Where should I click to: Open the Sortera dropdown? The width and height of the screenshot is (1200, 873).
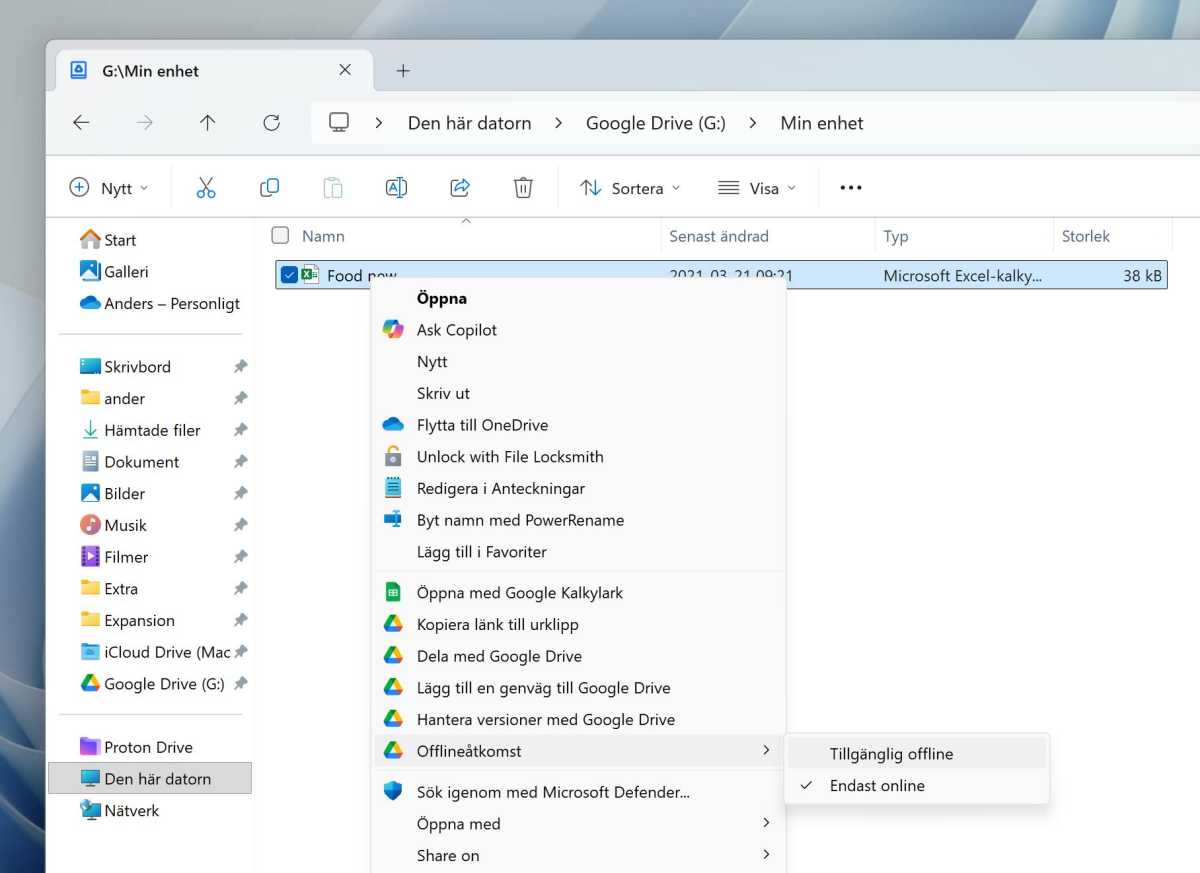(x=630, y=188)
